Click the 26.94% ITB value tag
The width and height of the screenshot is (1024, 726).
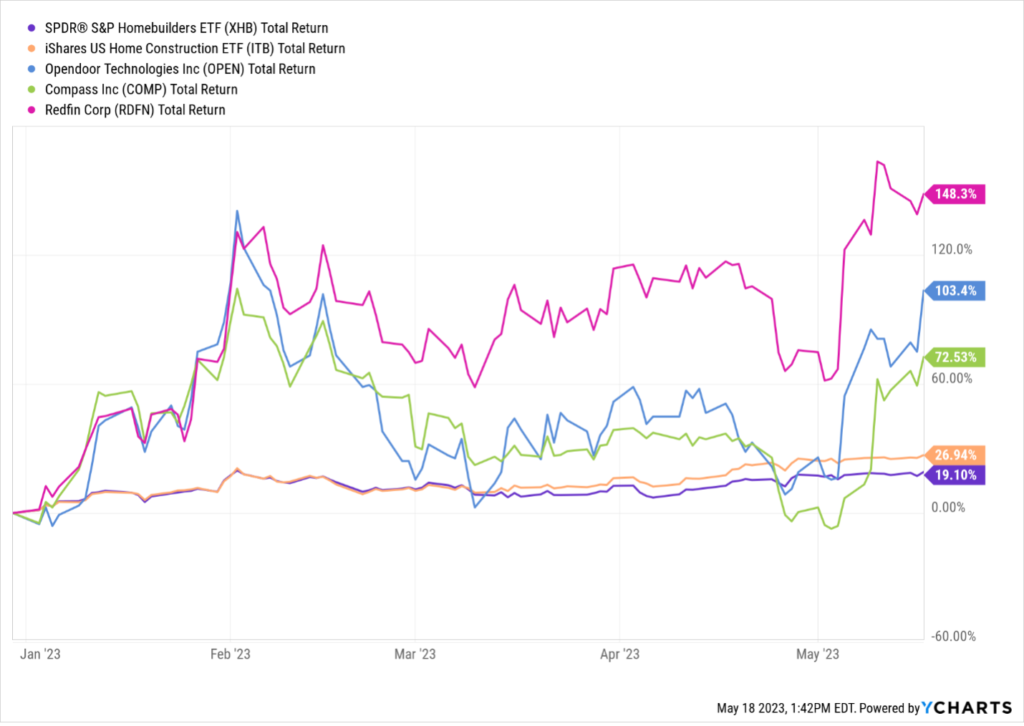(x=959, y=454)
